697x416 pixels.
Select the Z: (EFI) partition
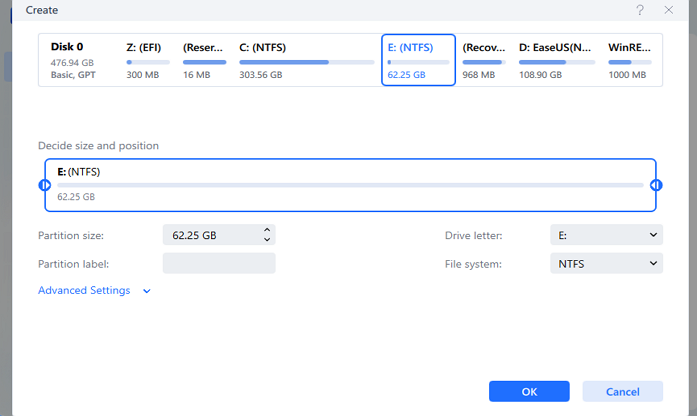tap(148, 60)
